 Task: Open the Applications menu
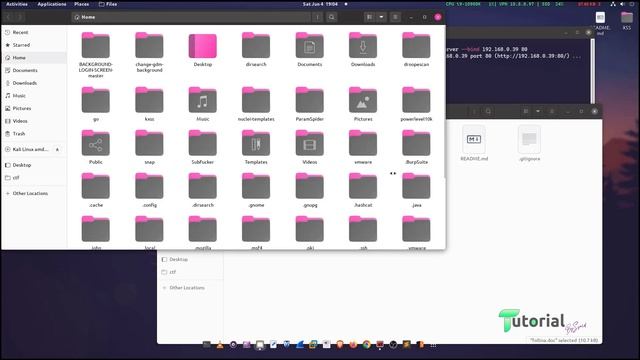[x=51, y=4]
